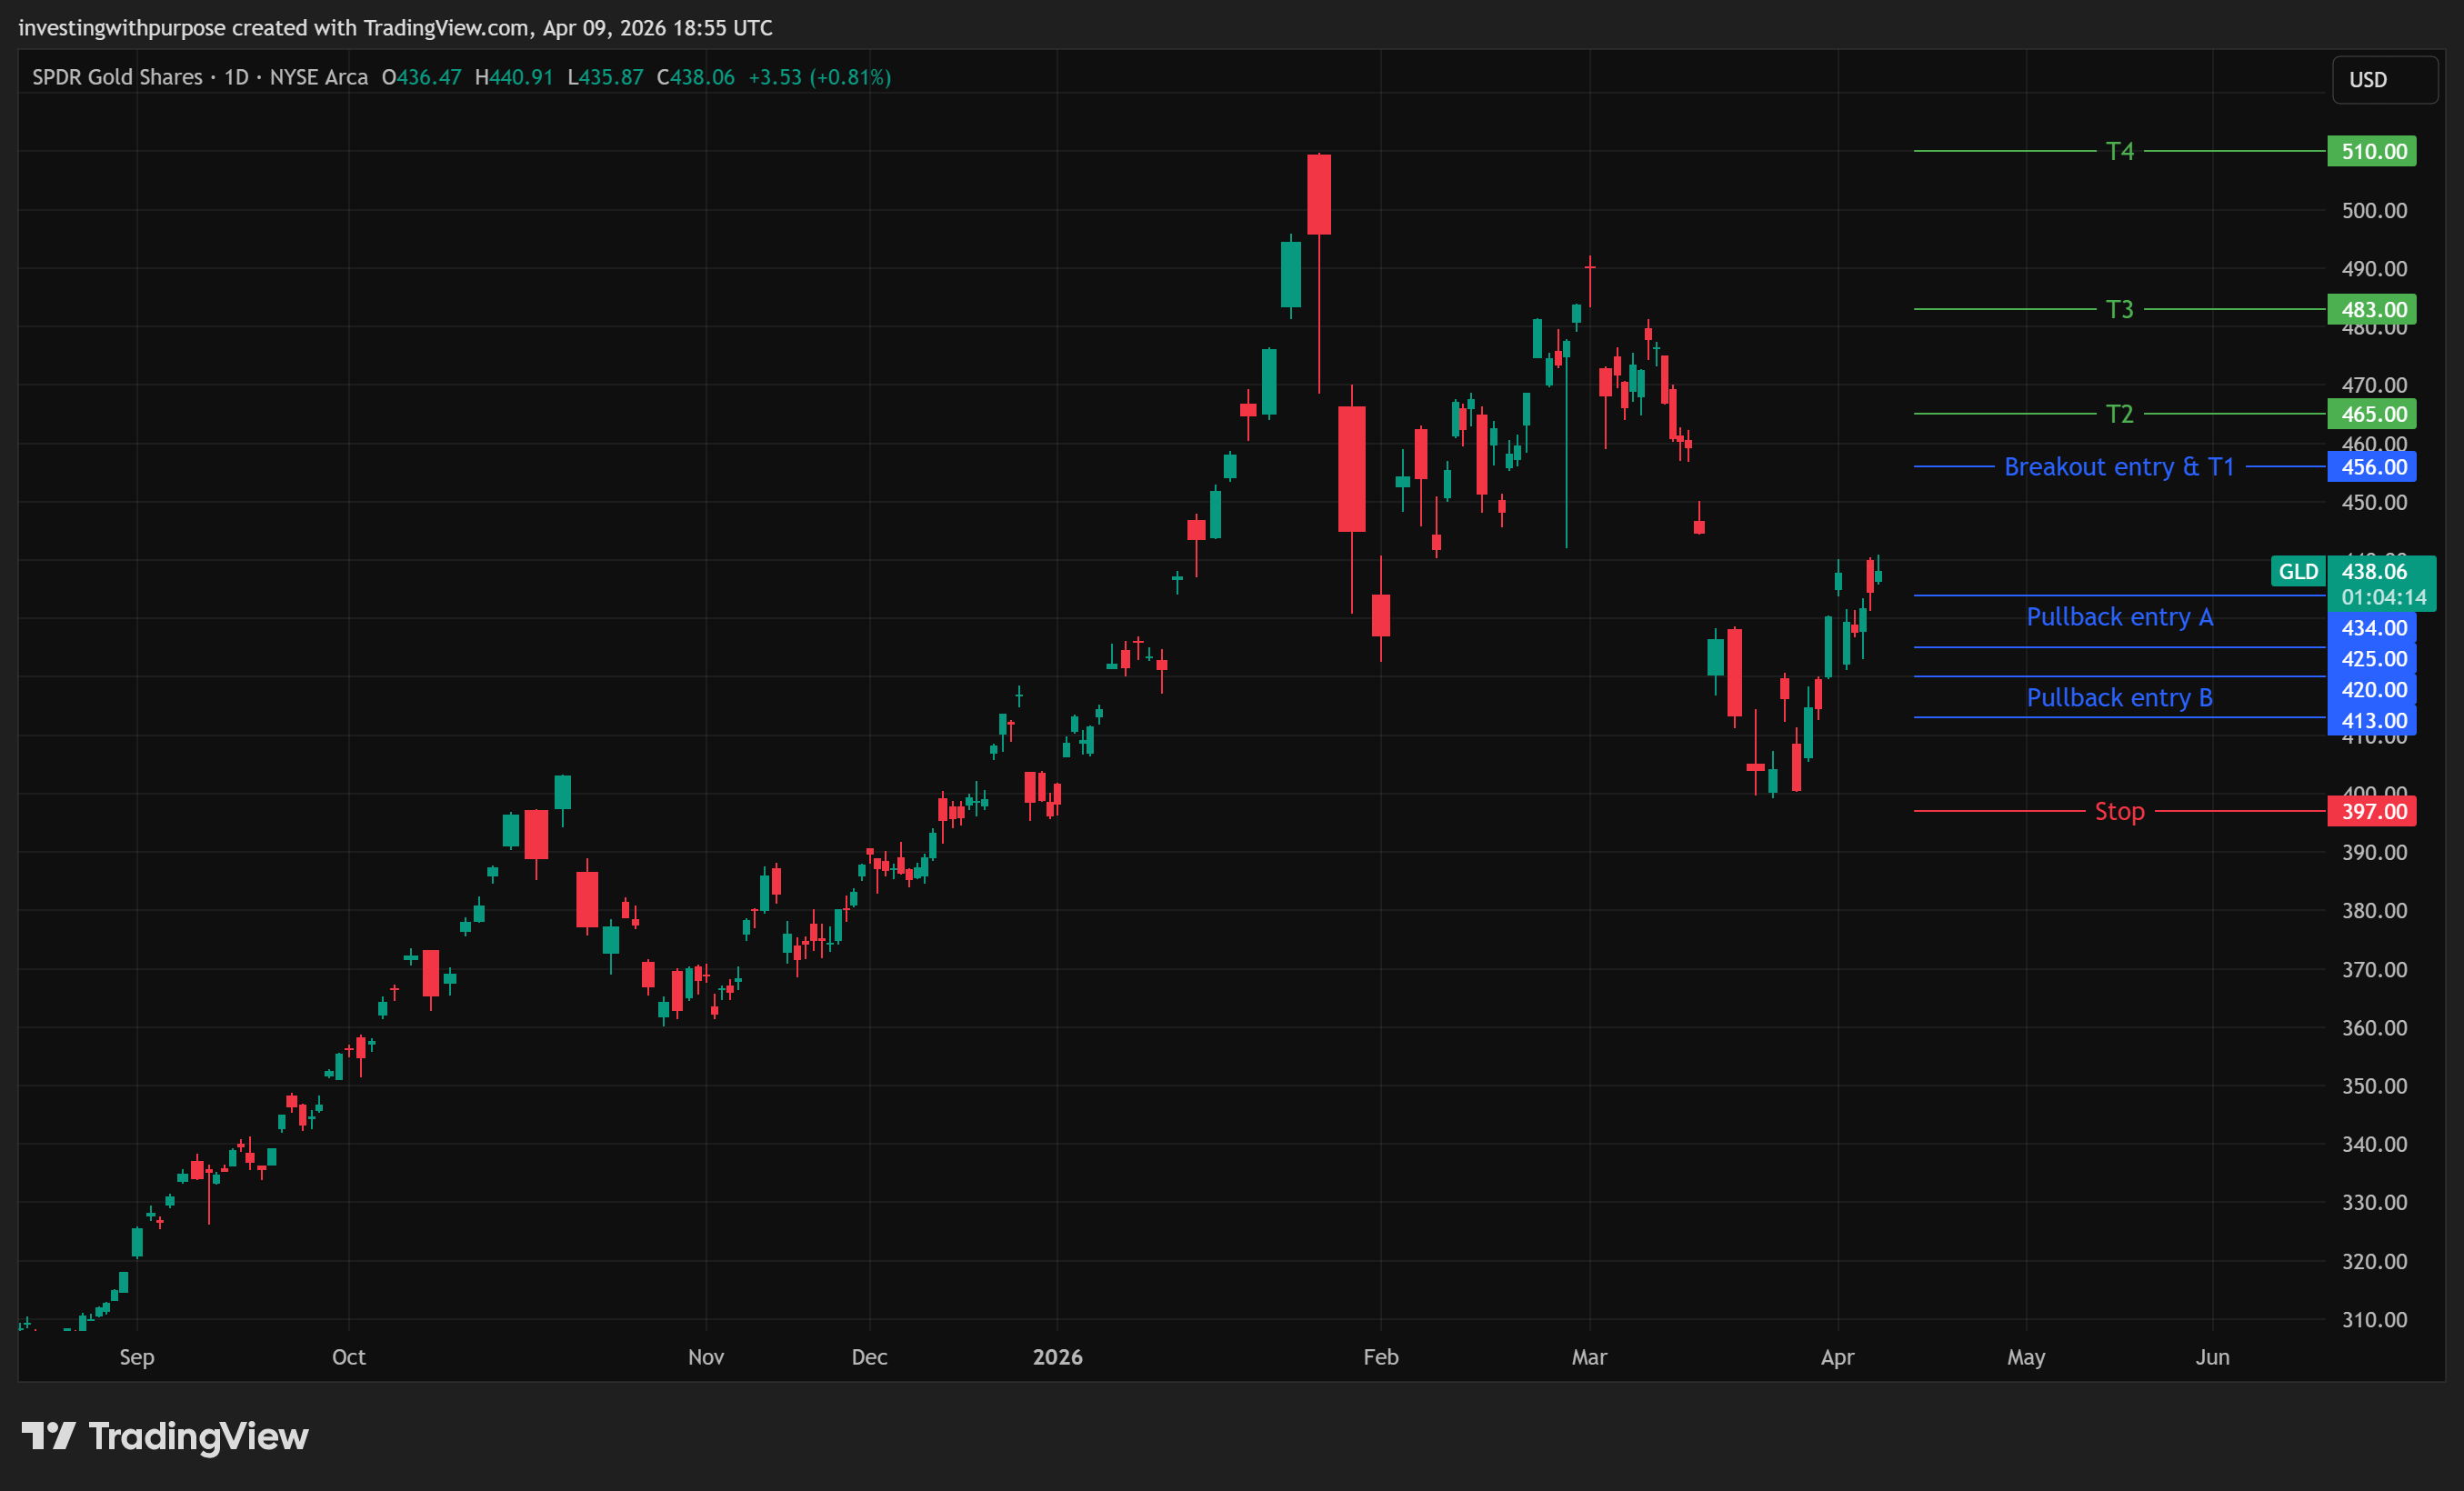Click the TradingView wordmark text
The height and width of the screenshot is (1491, 2464).
198,1436
